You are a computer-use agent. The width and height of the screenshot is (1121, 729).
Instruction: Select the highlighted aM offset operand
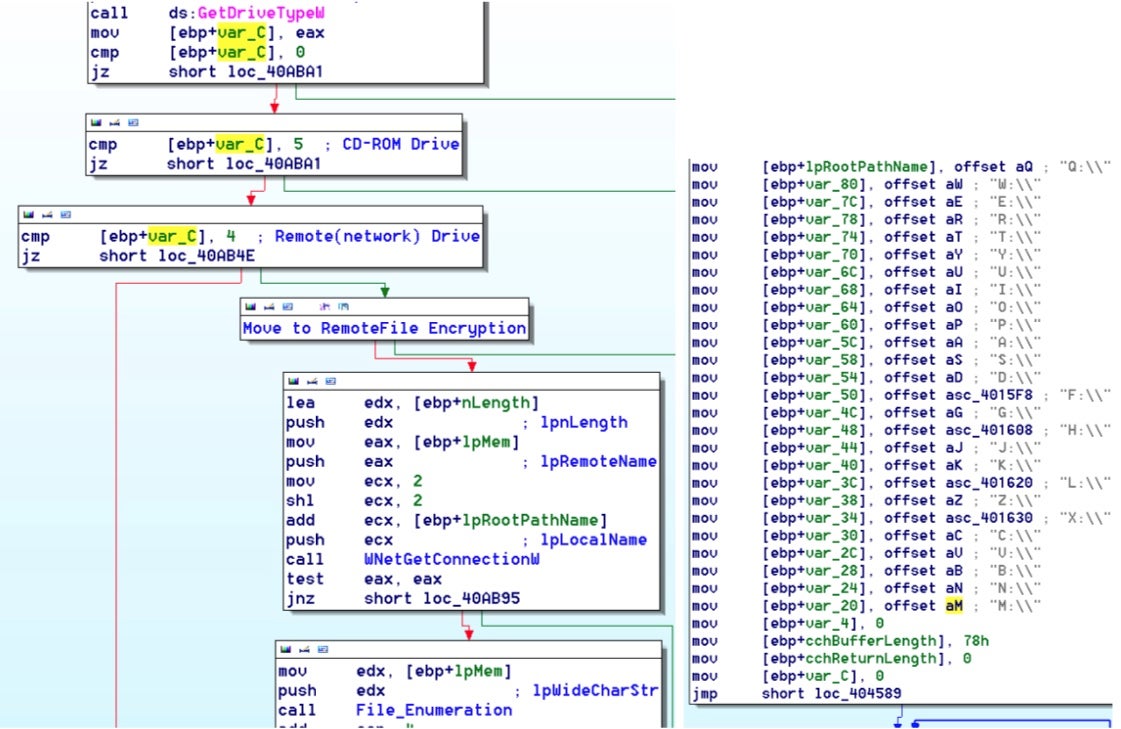(x=954, y=606)
